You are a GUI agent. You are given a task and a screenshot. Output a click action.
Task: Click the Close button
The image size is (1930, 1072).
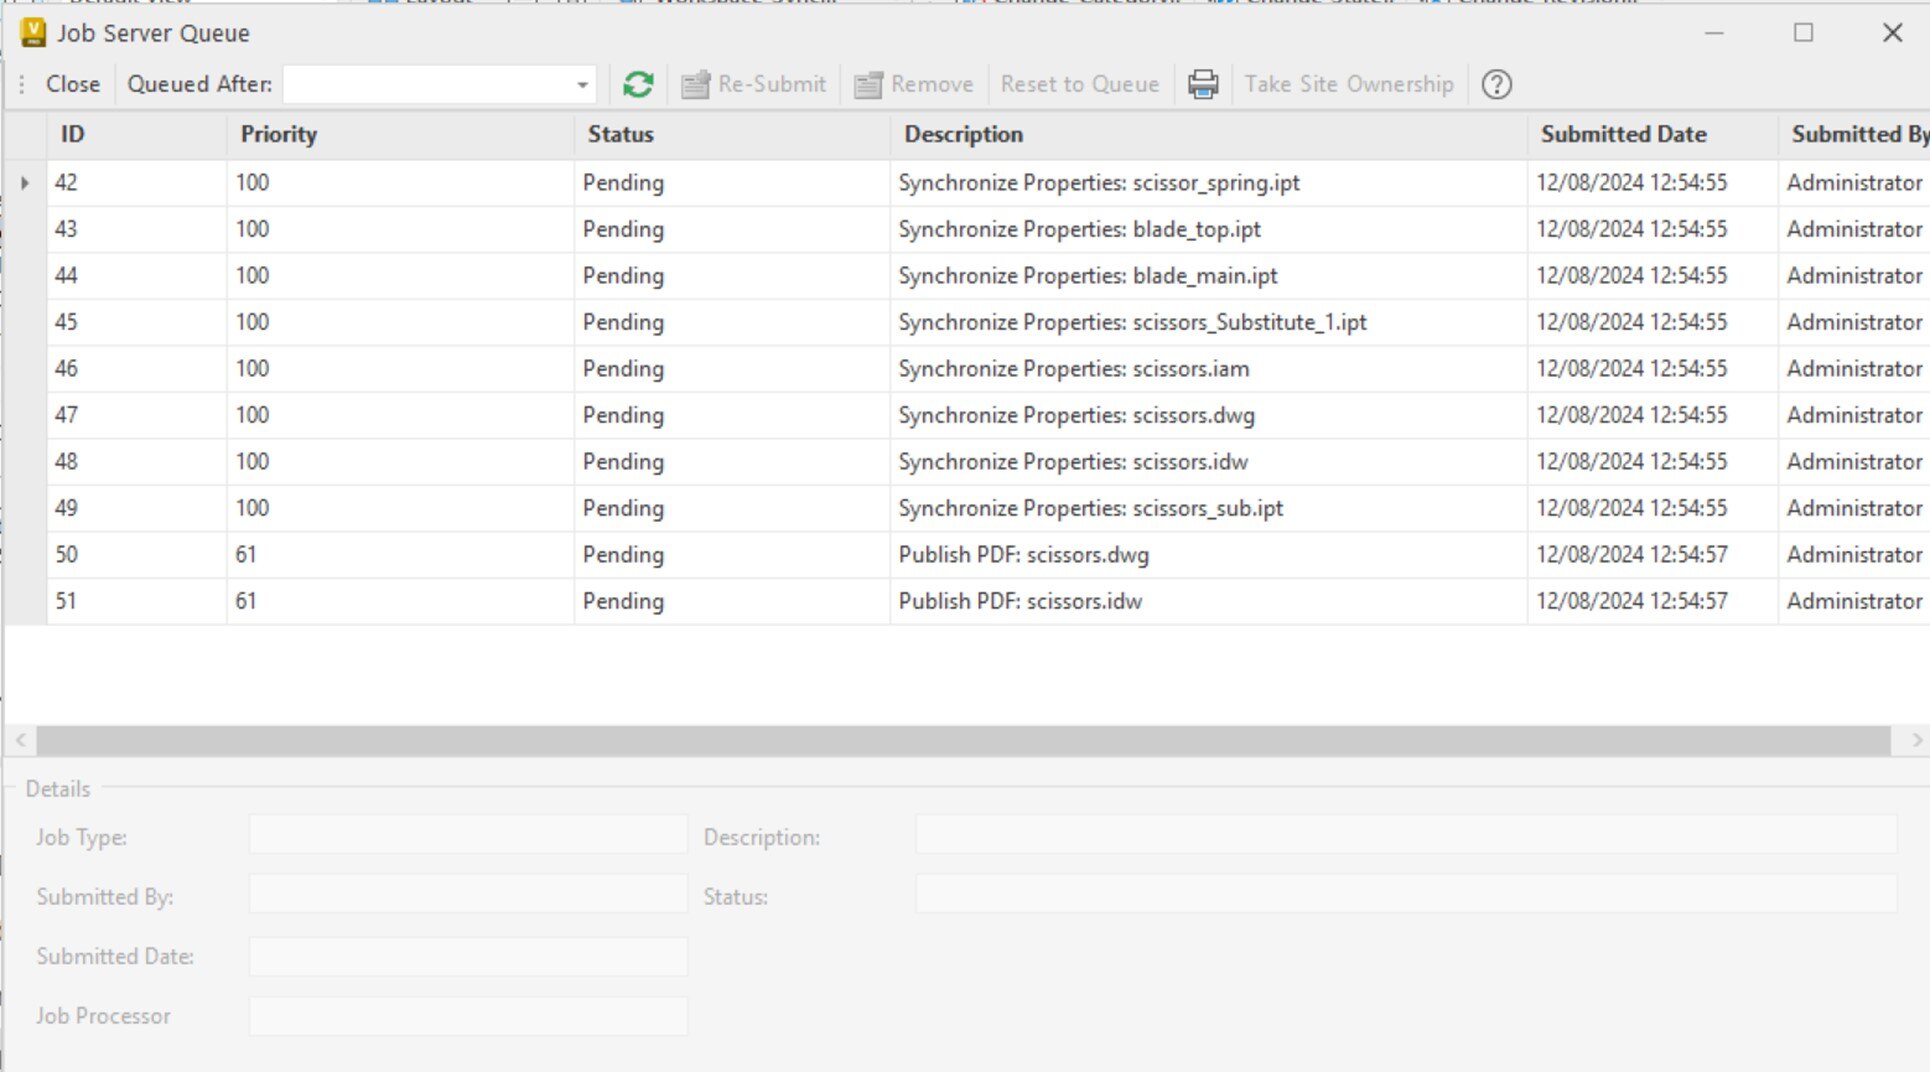[72, 84]
